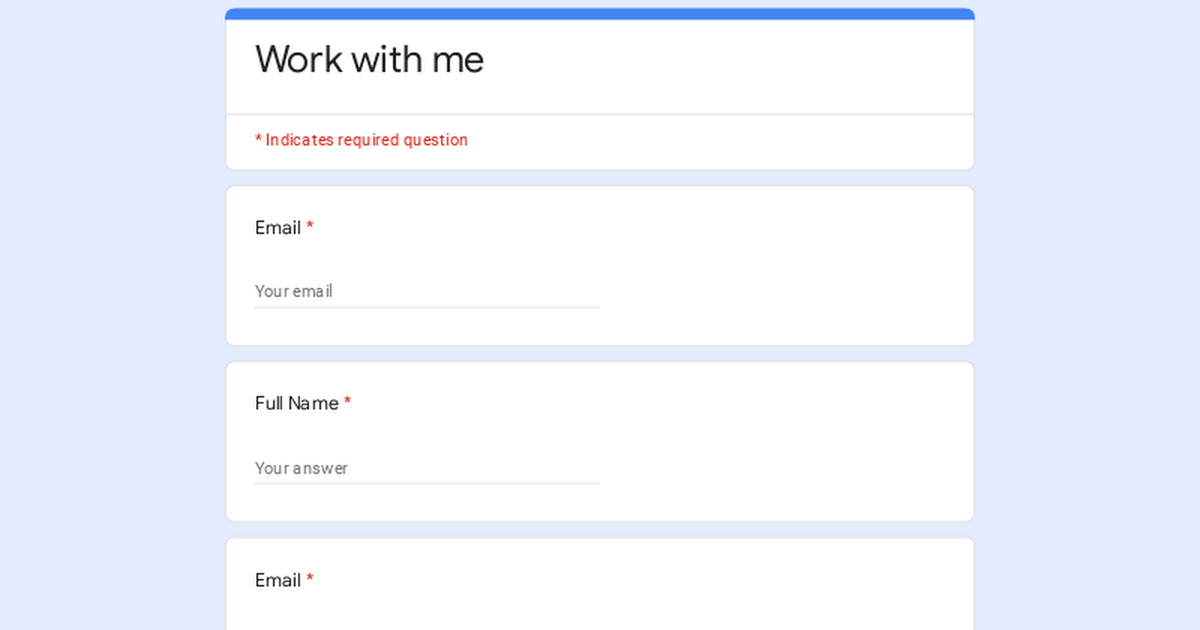The height and width of the screenshot is (630, 1200).
Task: Click the form header card
Action: [x=600, y=60]
